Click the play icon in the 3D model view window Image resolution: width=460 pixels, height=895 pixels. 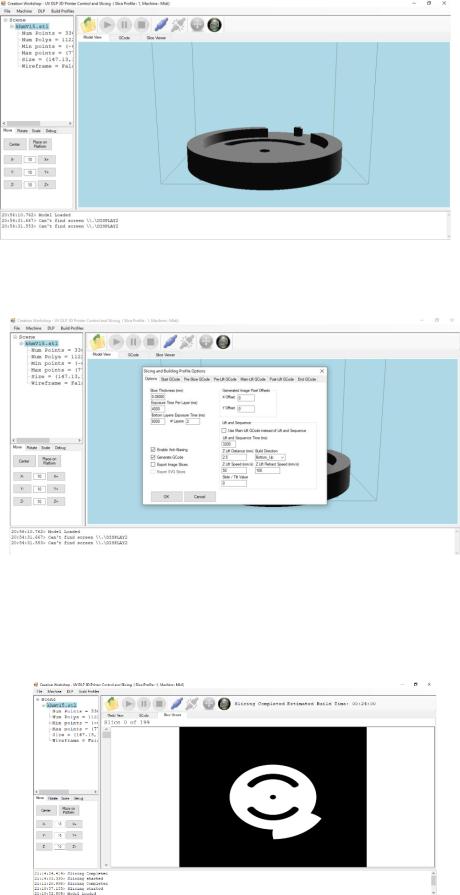[107, 25]
